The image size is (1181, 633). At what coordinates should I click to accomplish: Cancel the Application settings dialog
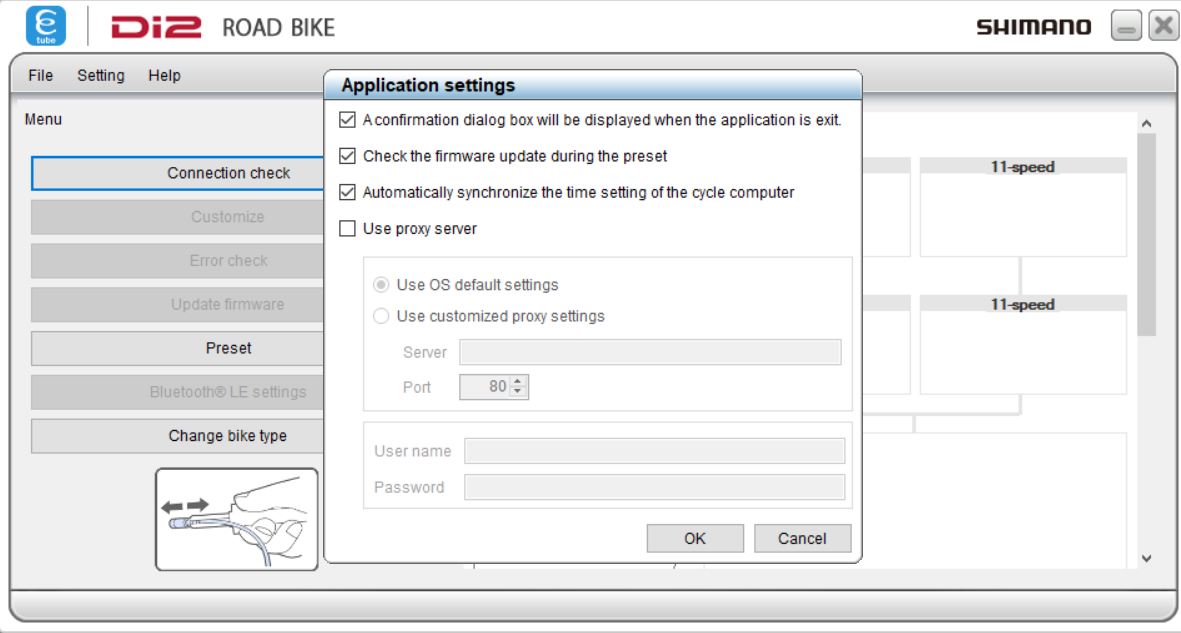coord(802,538)
